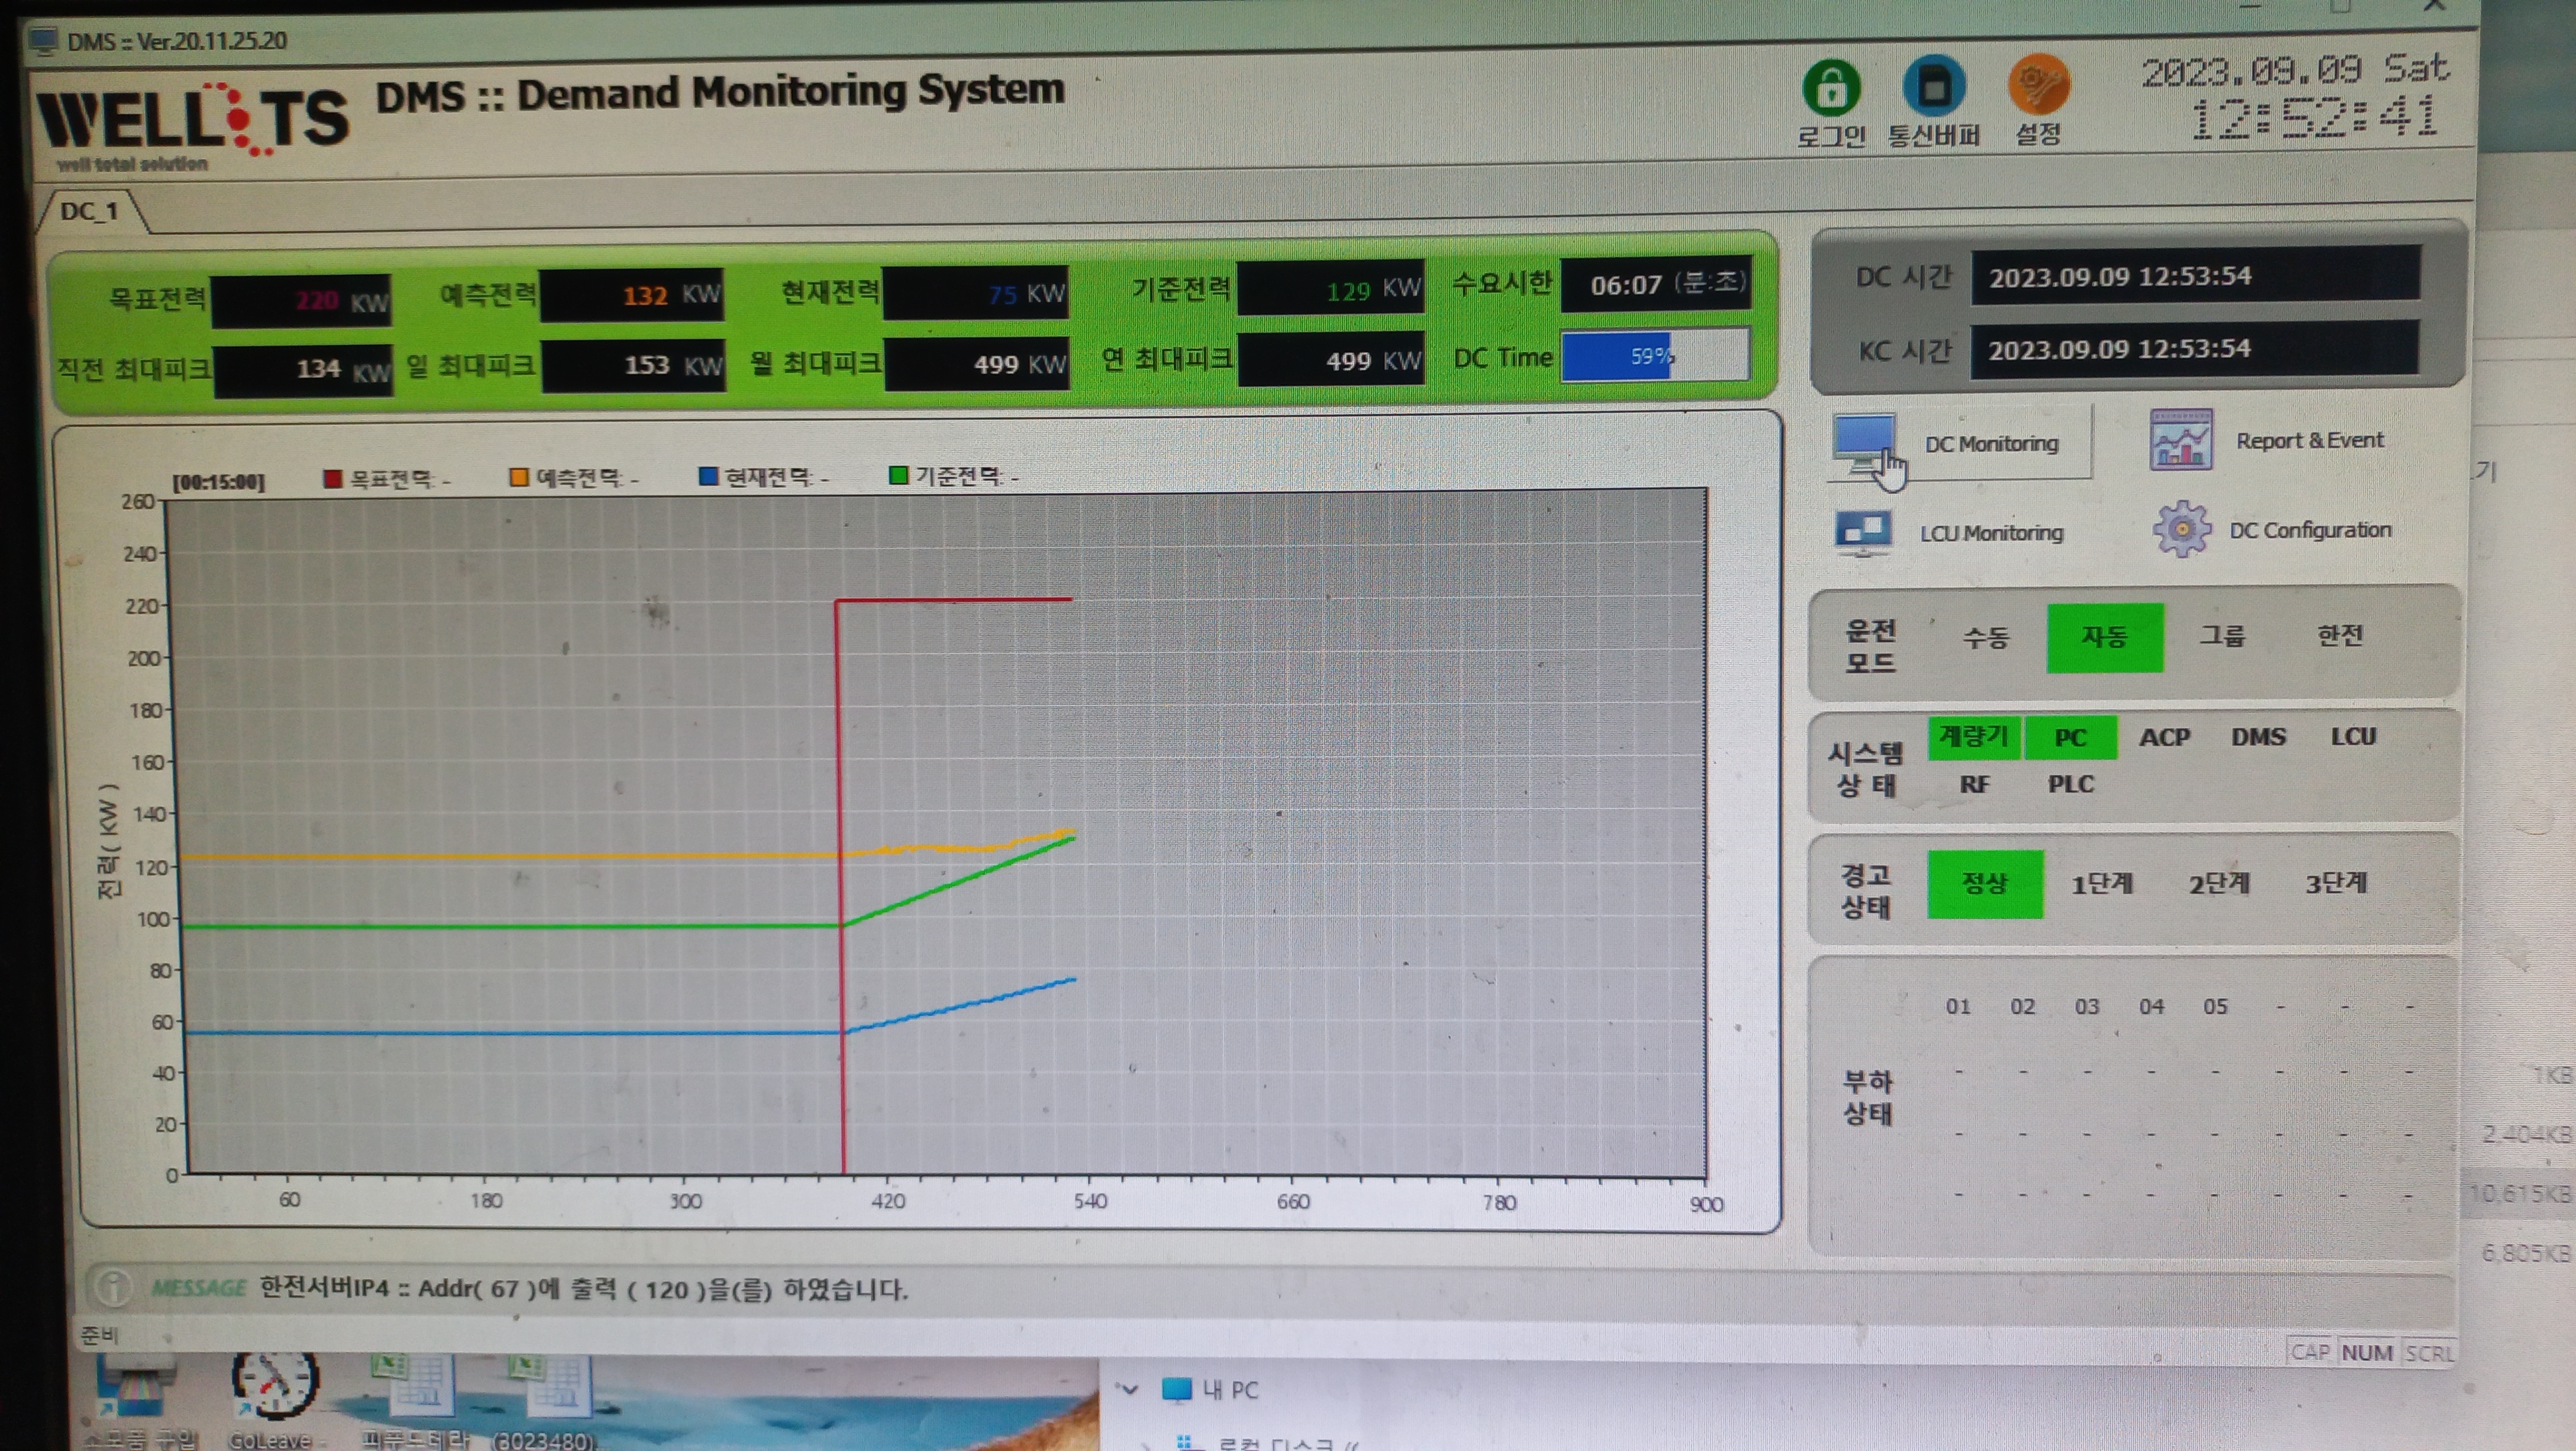Select the DC_1 tab
Screen dimensions: 2576x1451
(89, 211)
